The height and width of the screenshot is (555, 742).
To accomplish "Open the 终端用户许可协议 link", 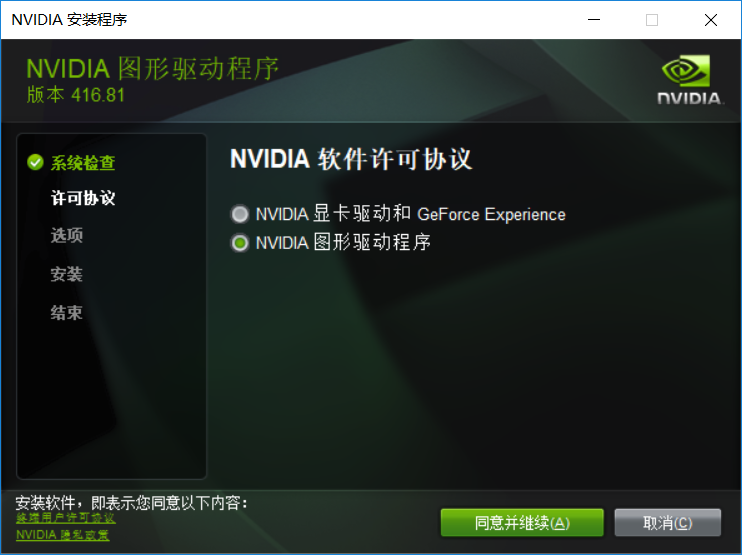I will pyautogui.click(x=66, y=518).
